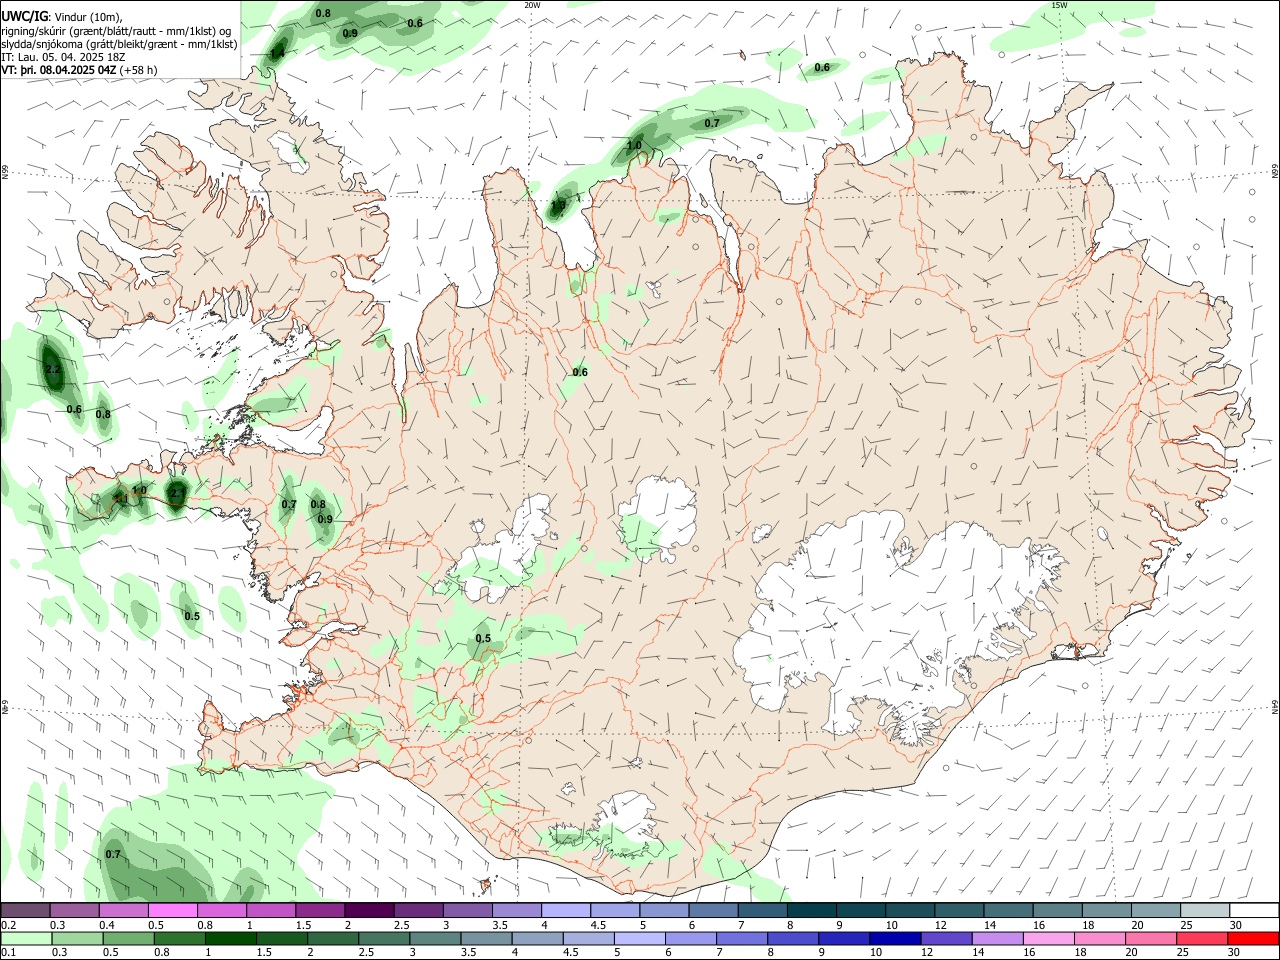1280x960 pixels.
Task: Click the "slydda/snjókoma" legend description line
Action: 119,44
